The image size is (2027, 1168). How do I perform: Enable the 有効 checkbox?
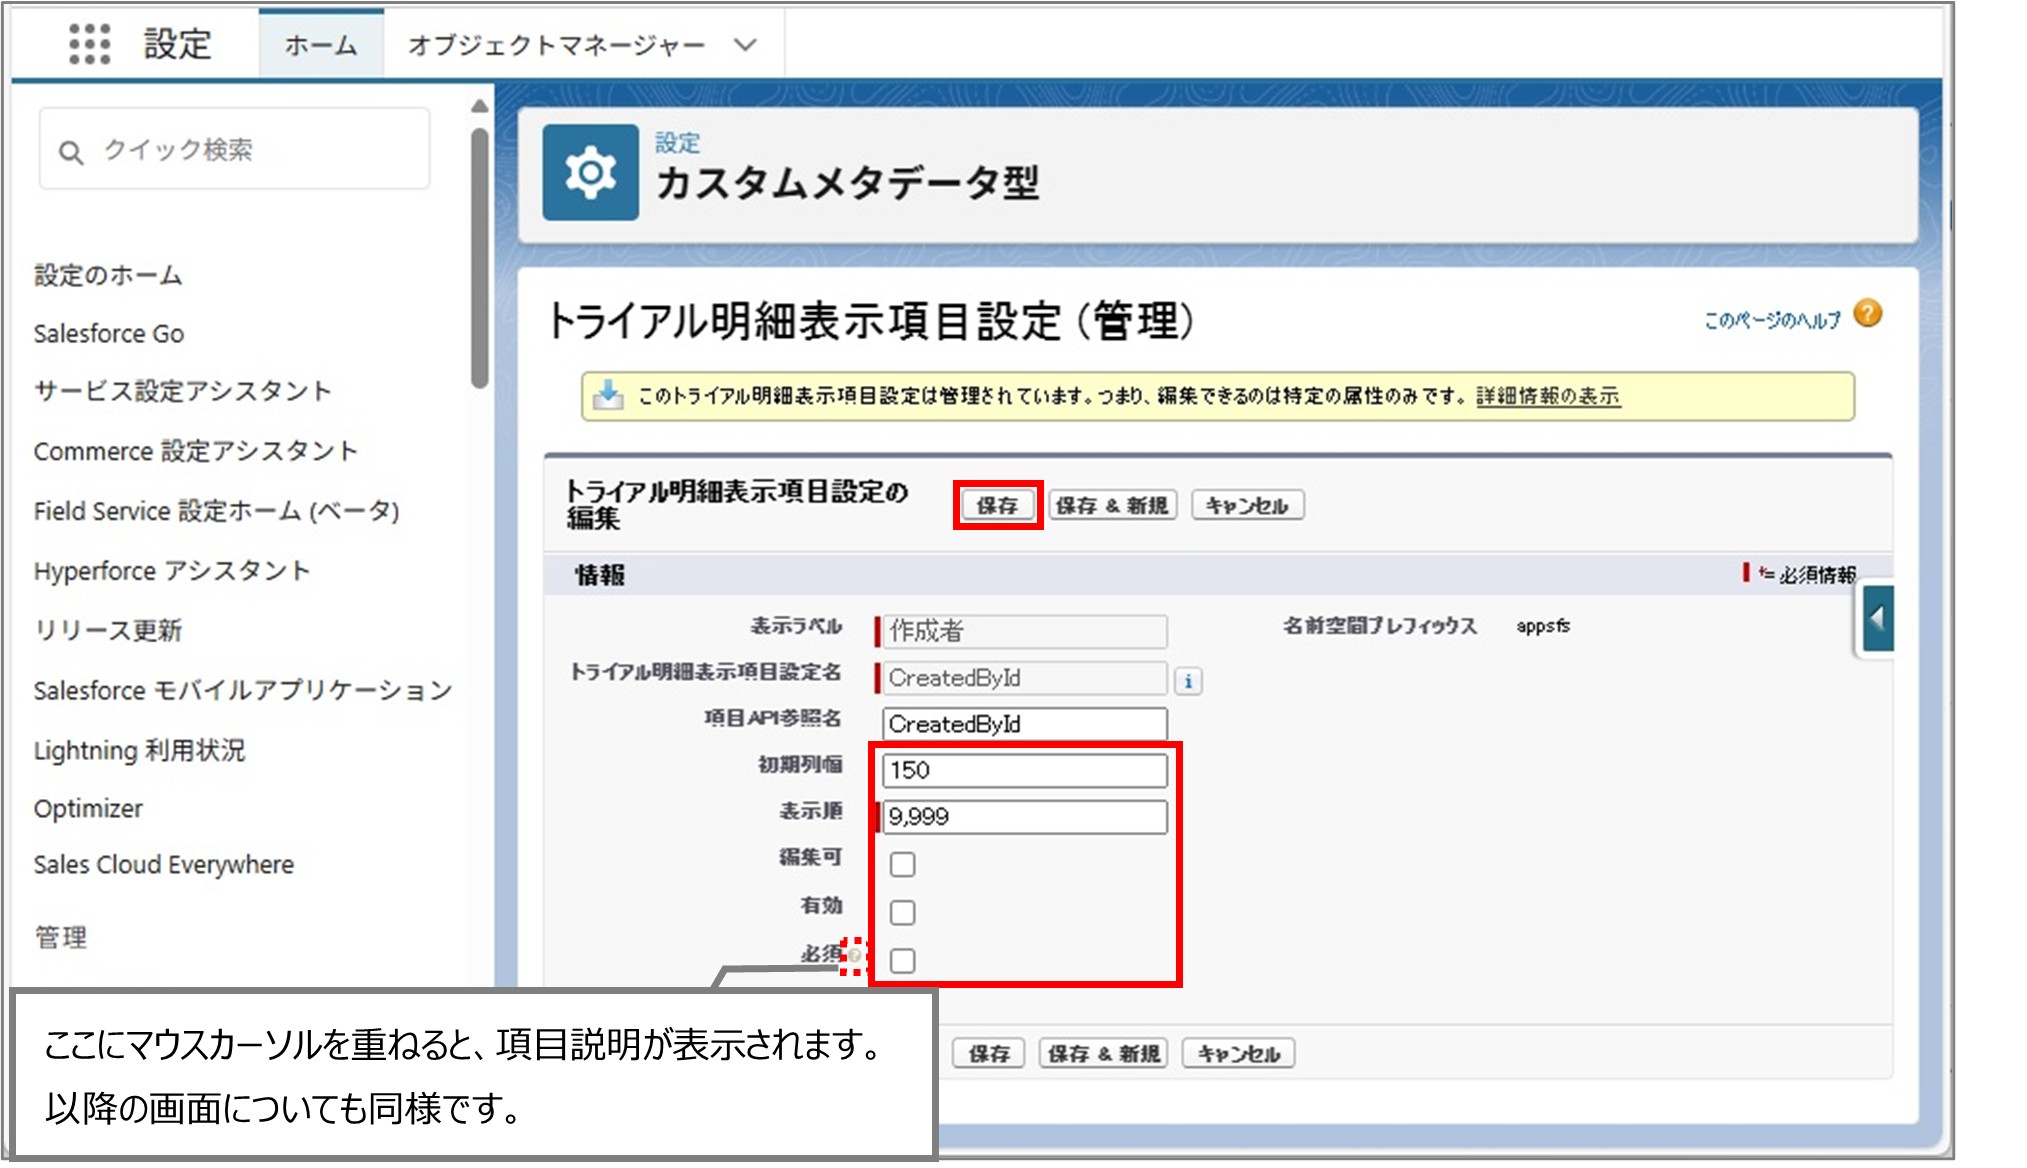coord(902,911)
